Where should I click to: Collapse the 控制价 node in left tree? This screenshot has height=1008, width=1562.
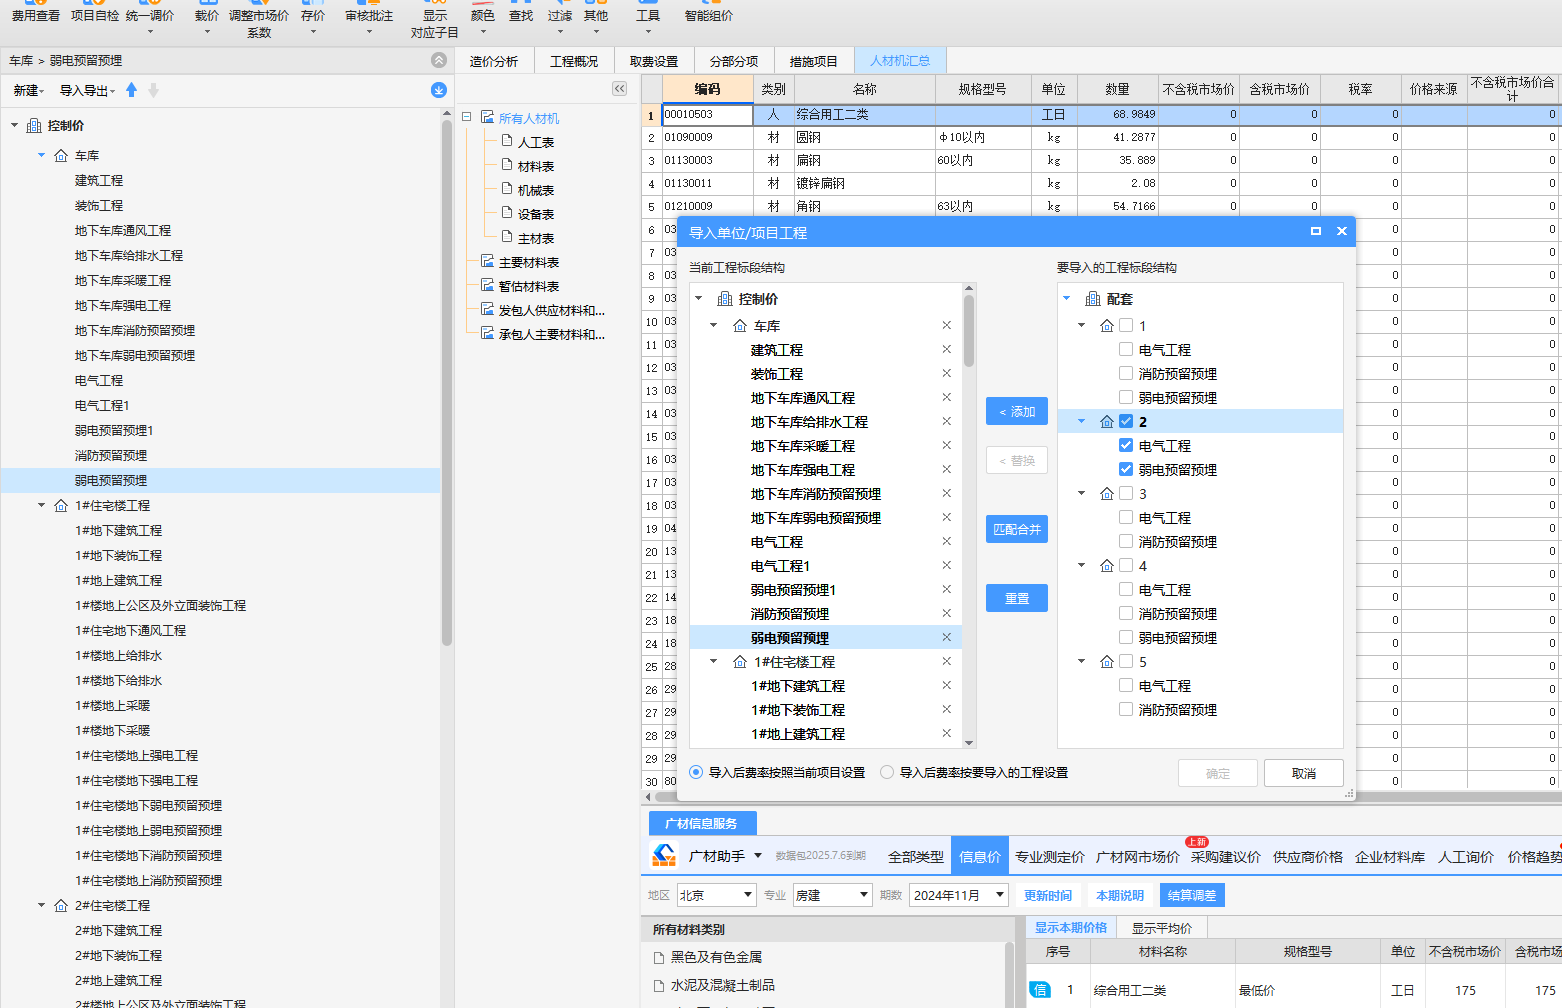coord(14,126)
